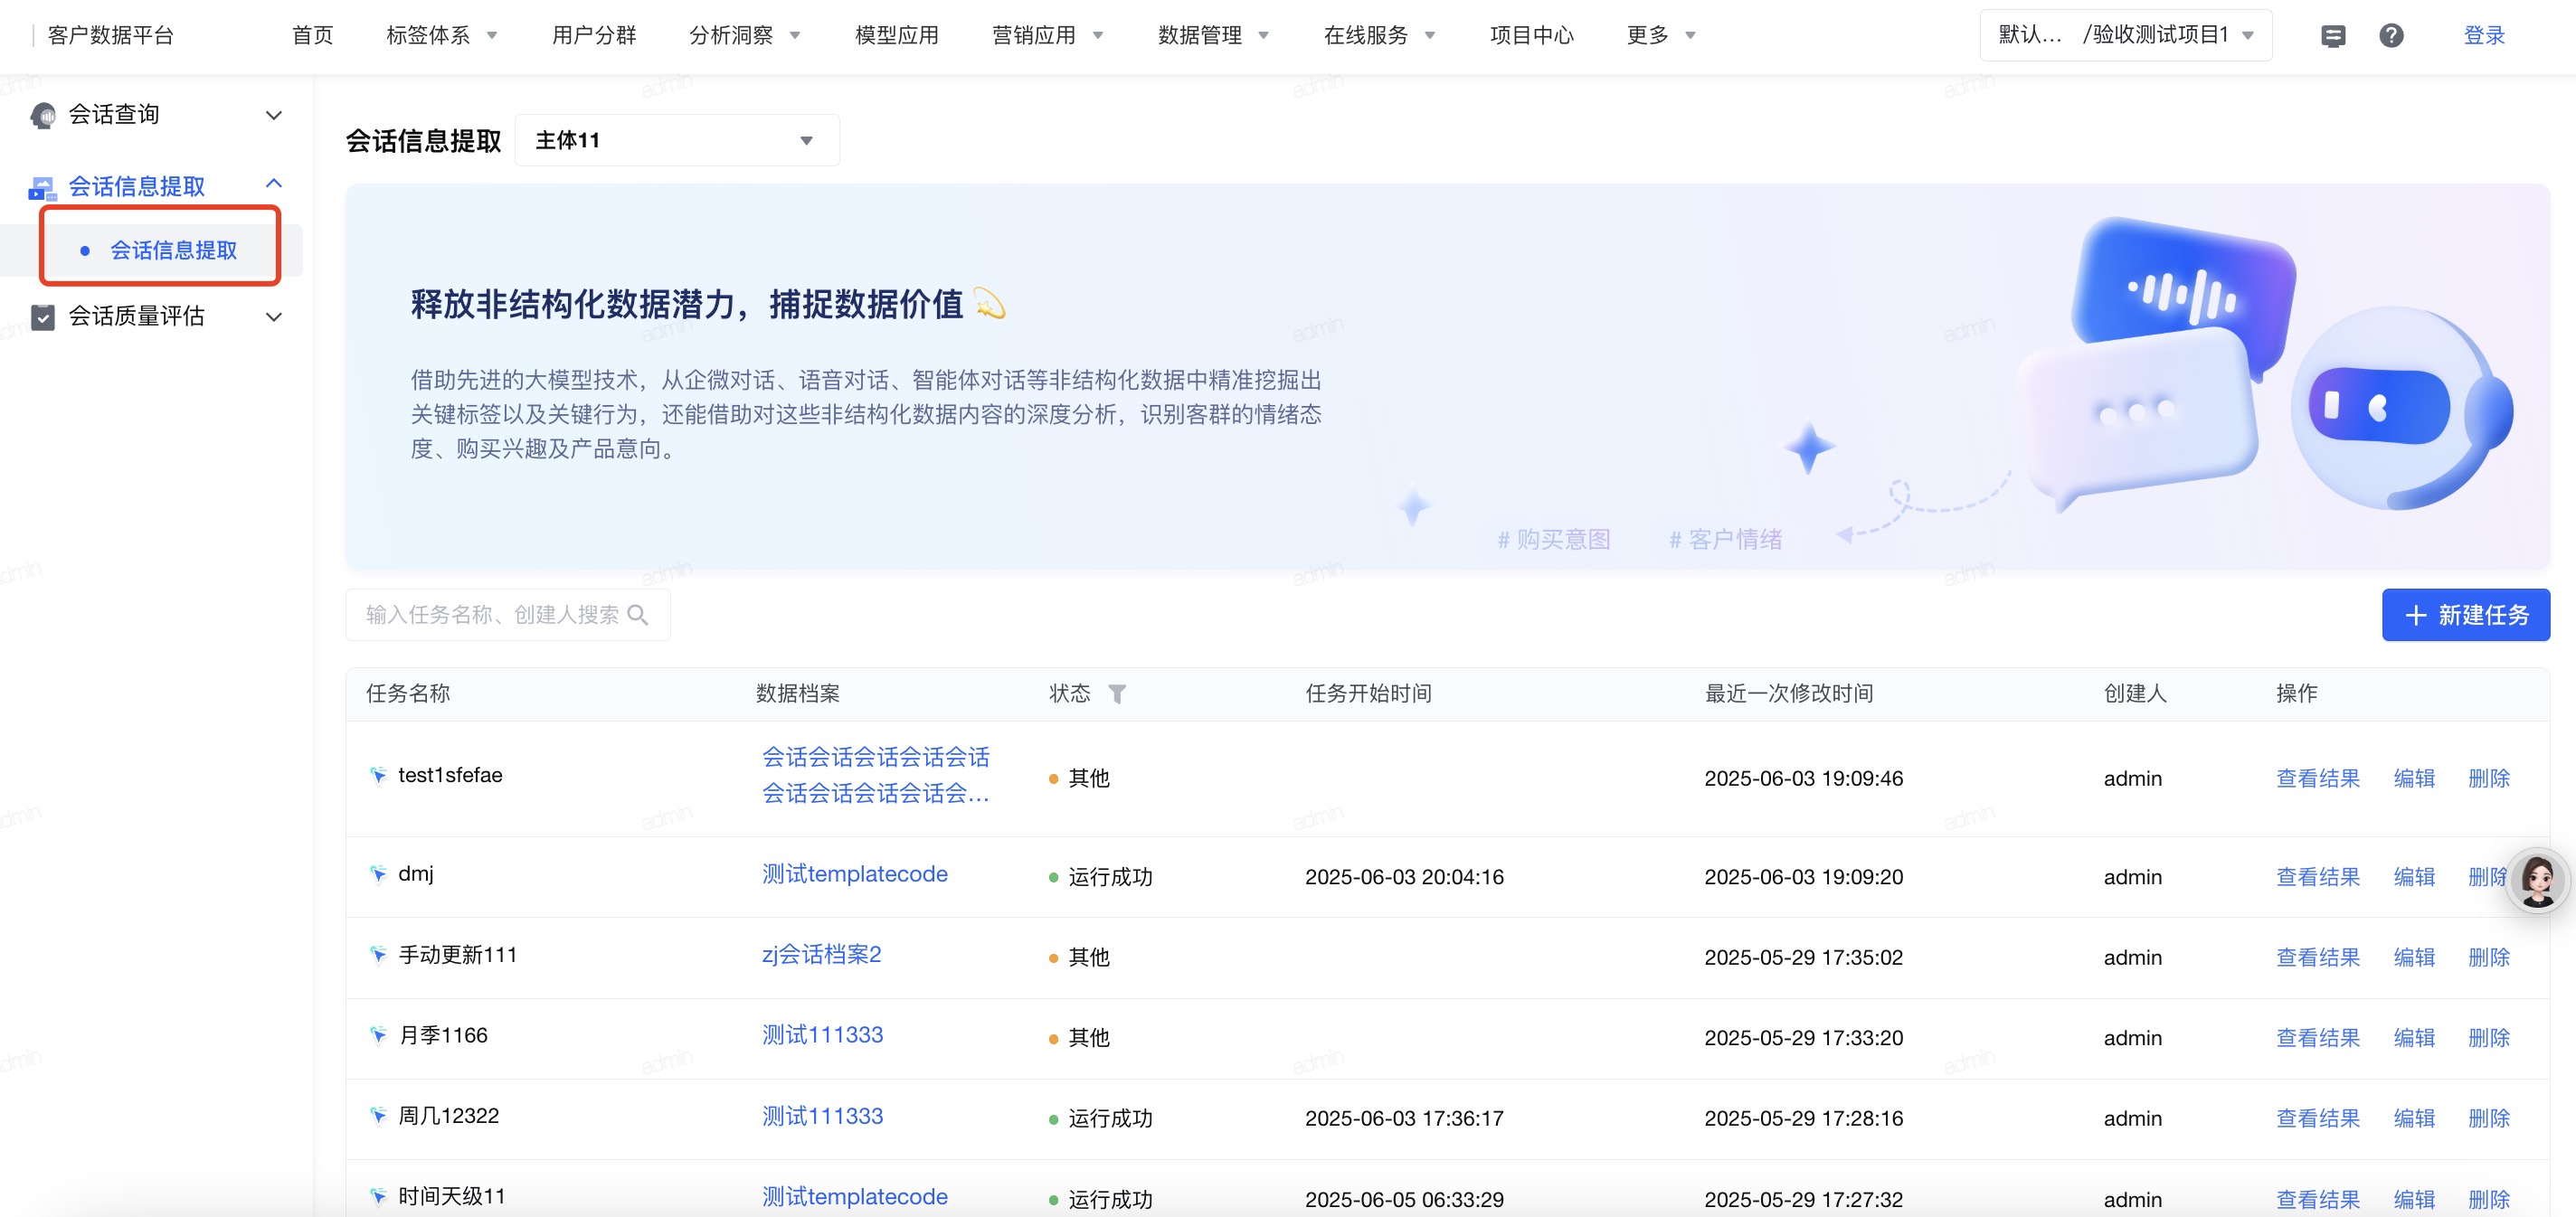Click the task icon beside 时间天级11

click(378, 1196)
